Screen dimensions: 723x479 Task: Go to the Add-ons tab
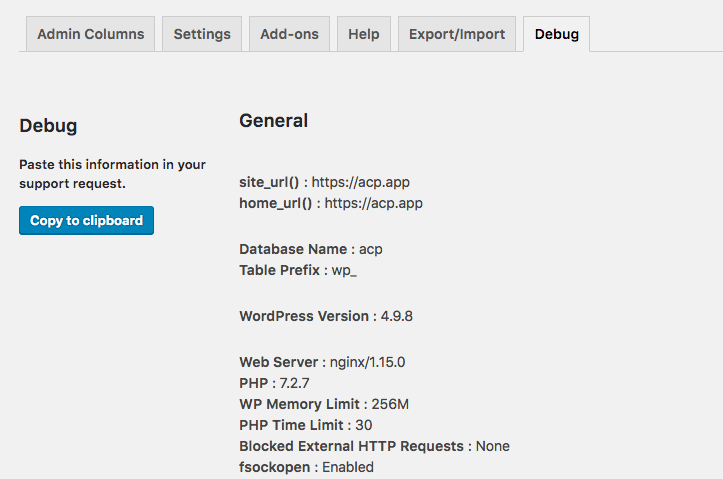[x=289, y=34]
